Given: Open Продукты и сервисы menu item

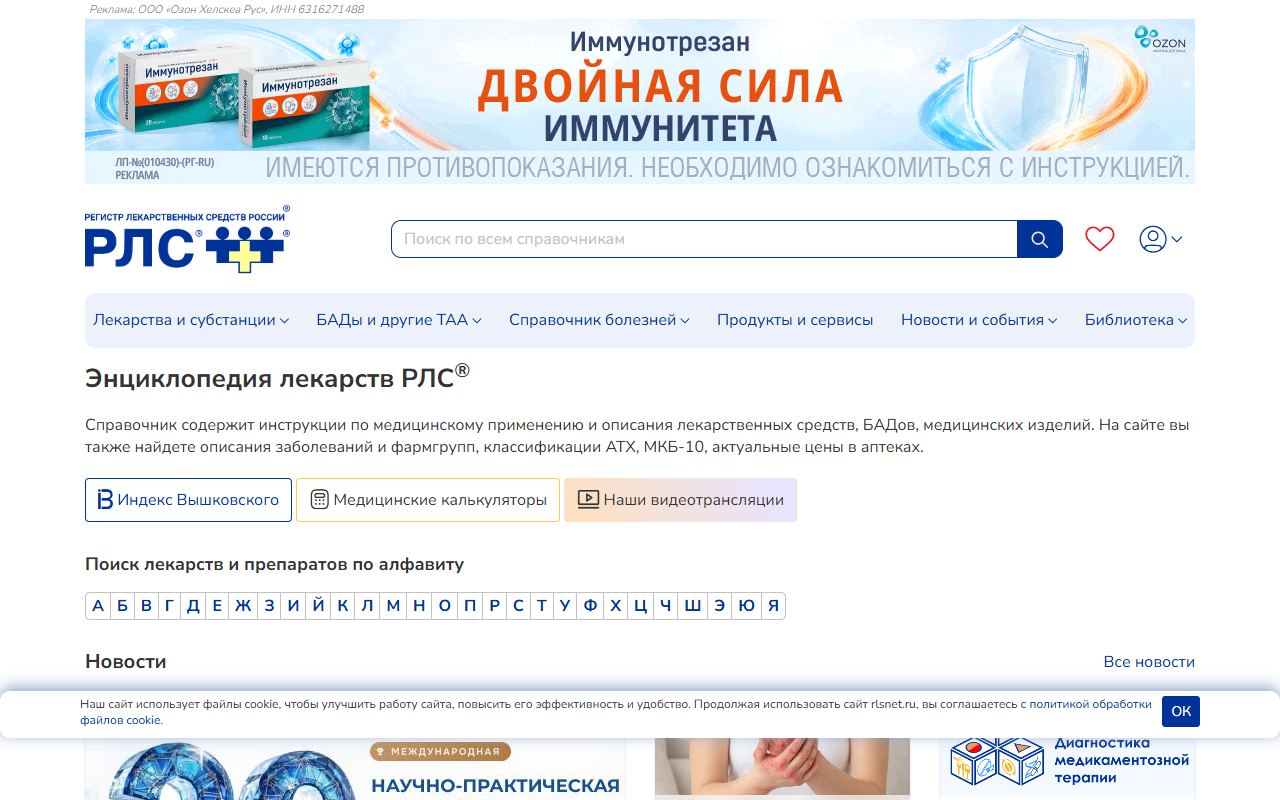Looking at the screenshot, I should point(795,320).
